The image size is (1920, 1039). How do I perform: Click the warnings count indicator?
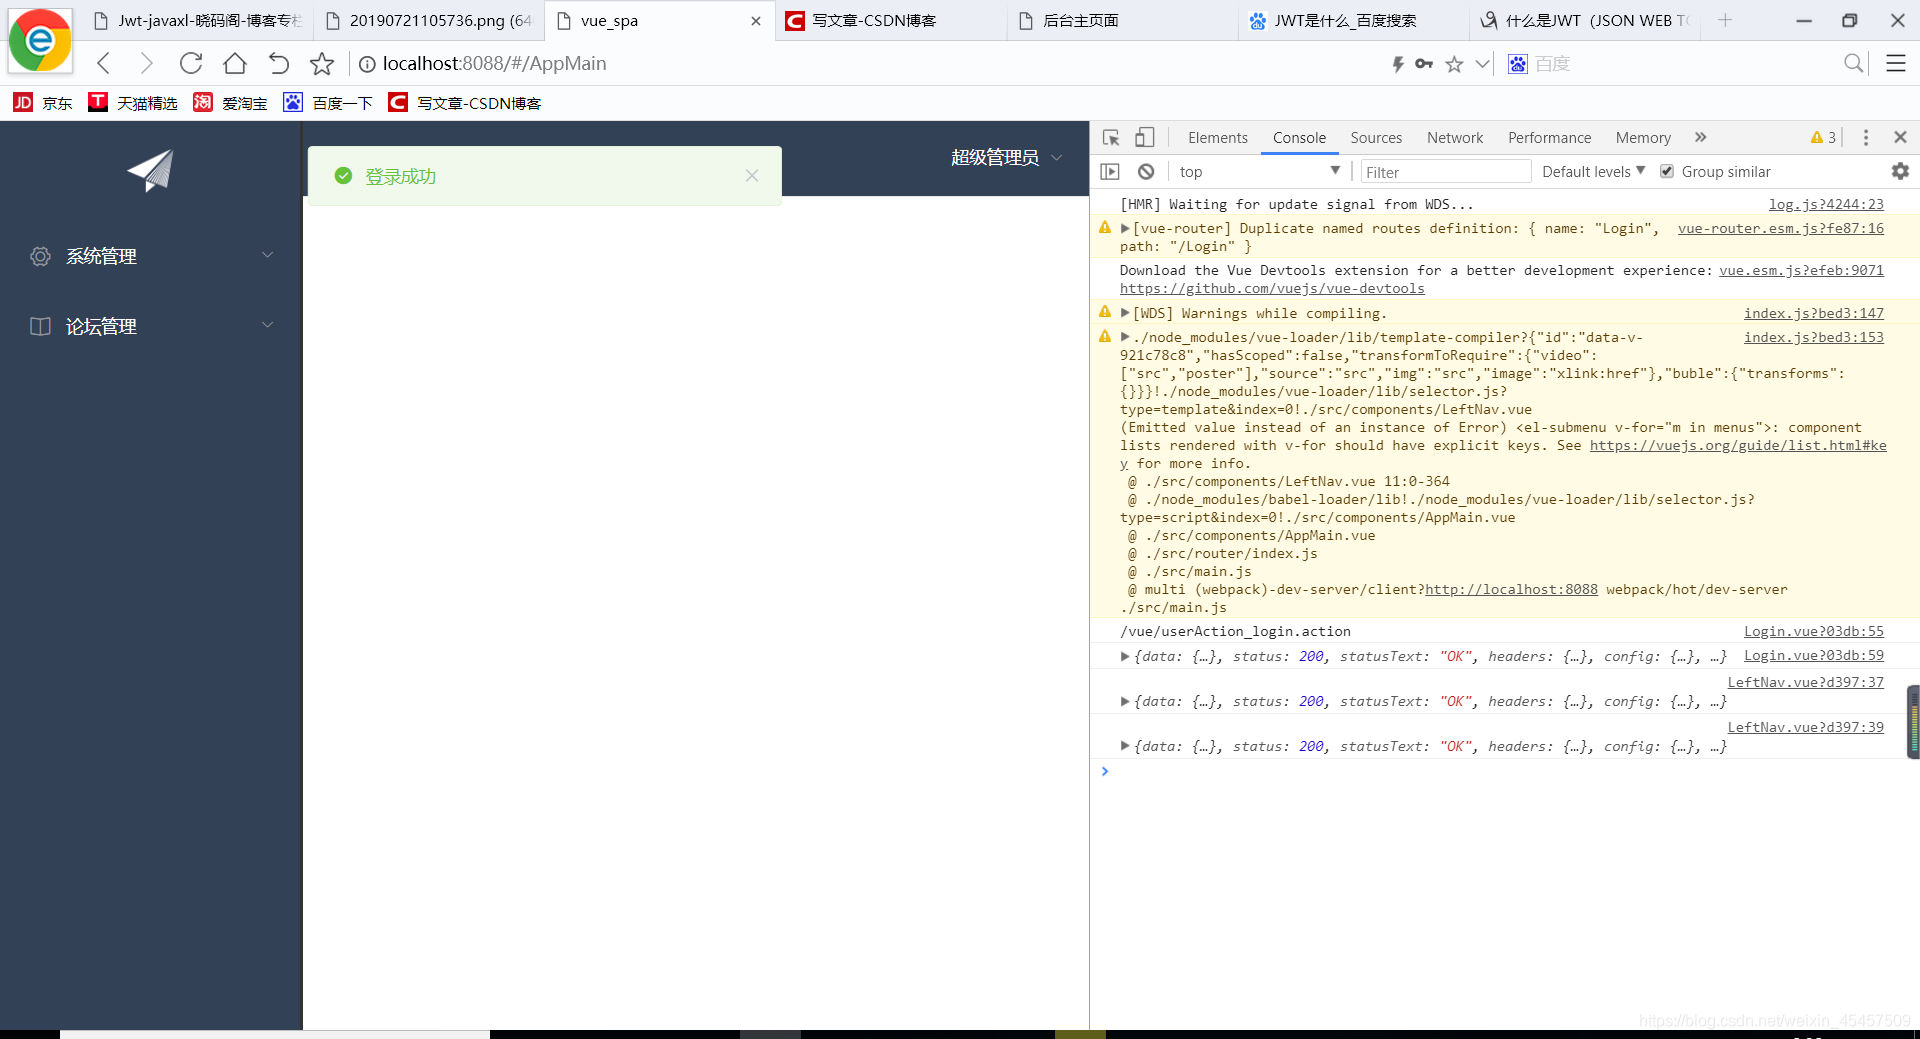tap(1823, 138)
